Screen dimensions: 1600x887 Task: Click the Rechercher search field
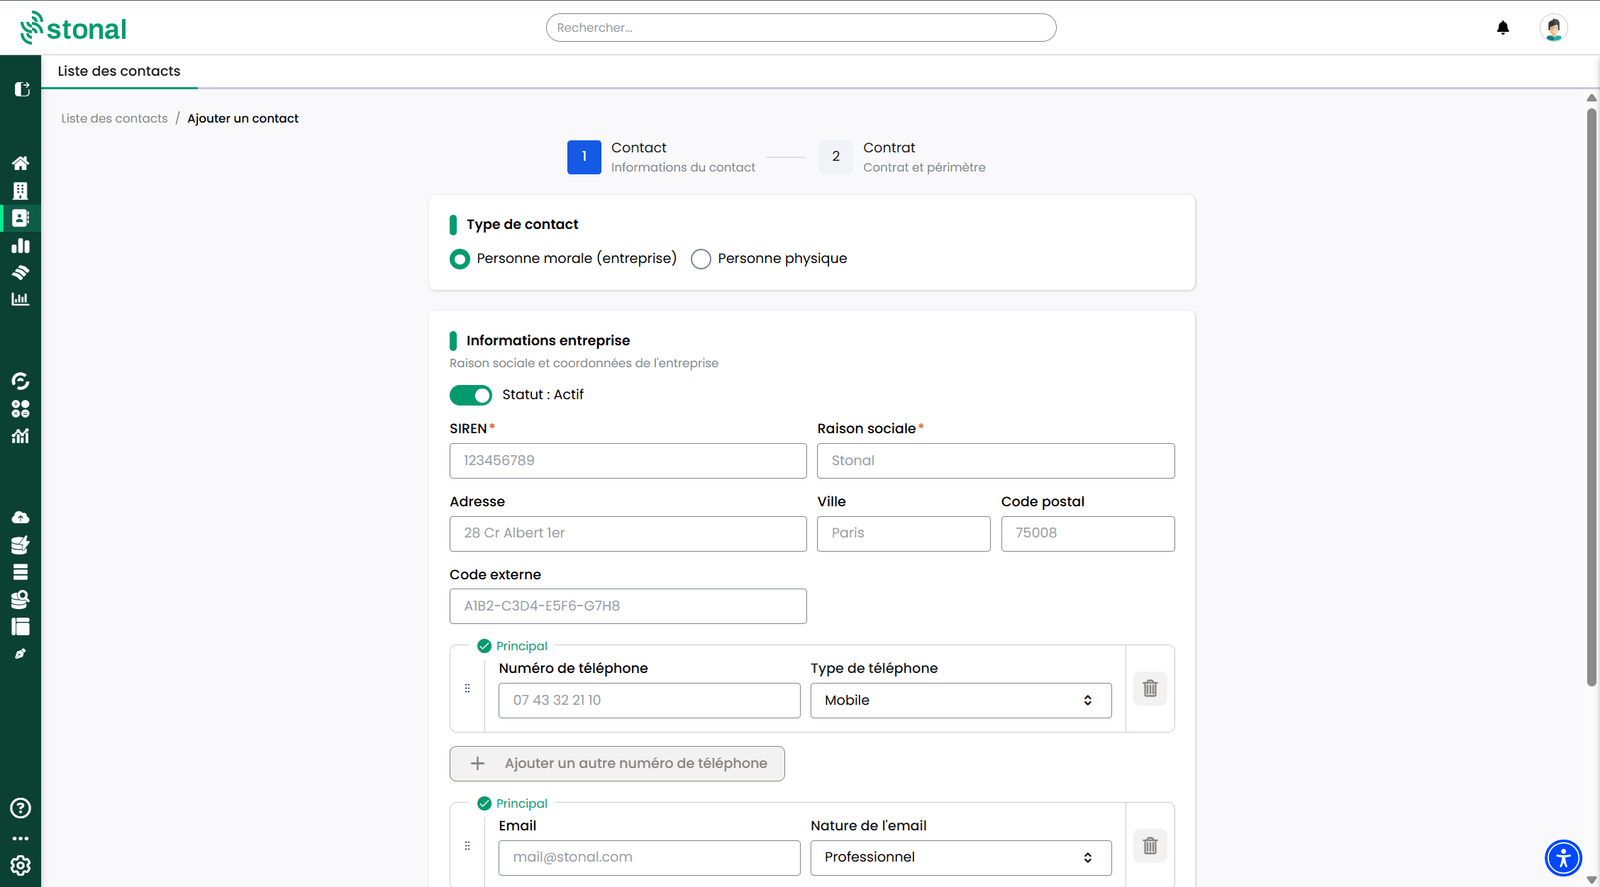tap(801, 28)
